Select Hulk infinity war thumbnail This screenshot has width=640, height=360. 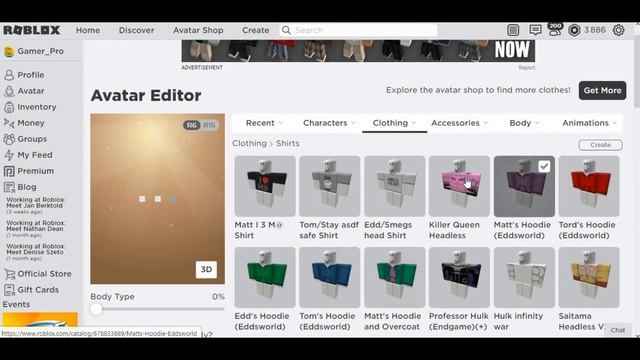524,277
